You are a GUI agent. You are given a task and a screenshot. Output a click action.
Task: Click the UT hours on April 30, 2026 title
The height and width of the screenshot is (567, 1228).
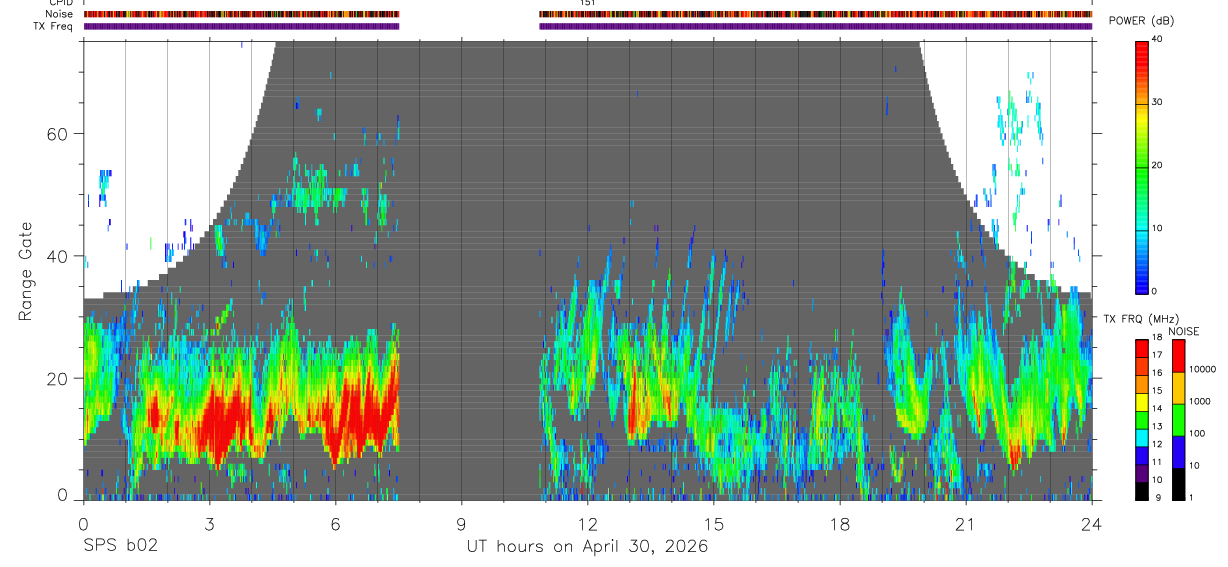587,547
